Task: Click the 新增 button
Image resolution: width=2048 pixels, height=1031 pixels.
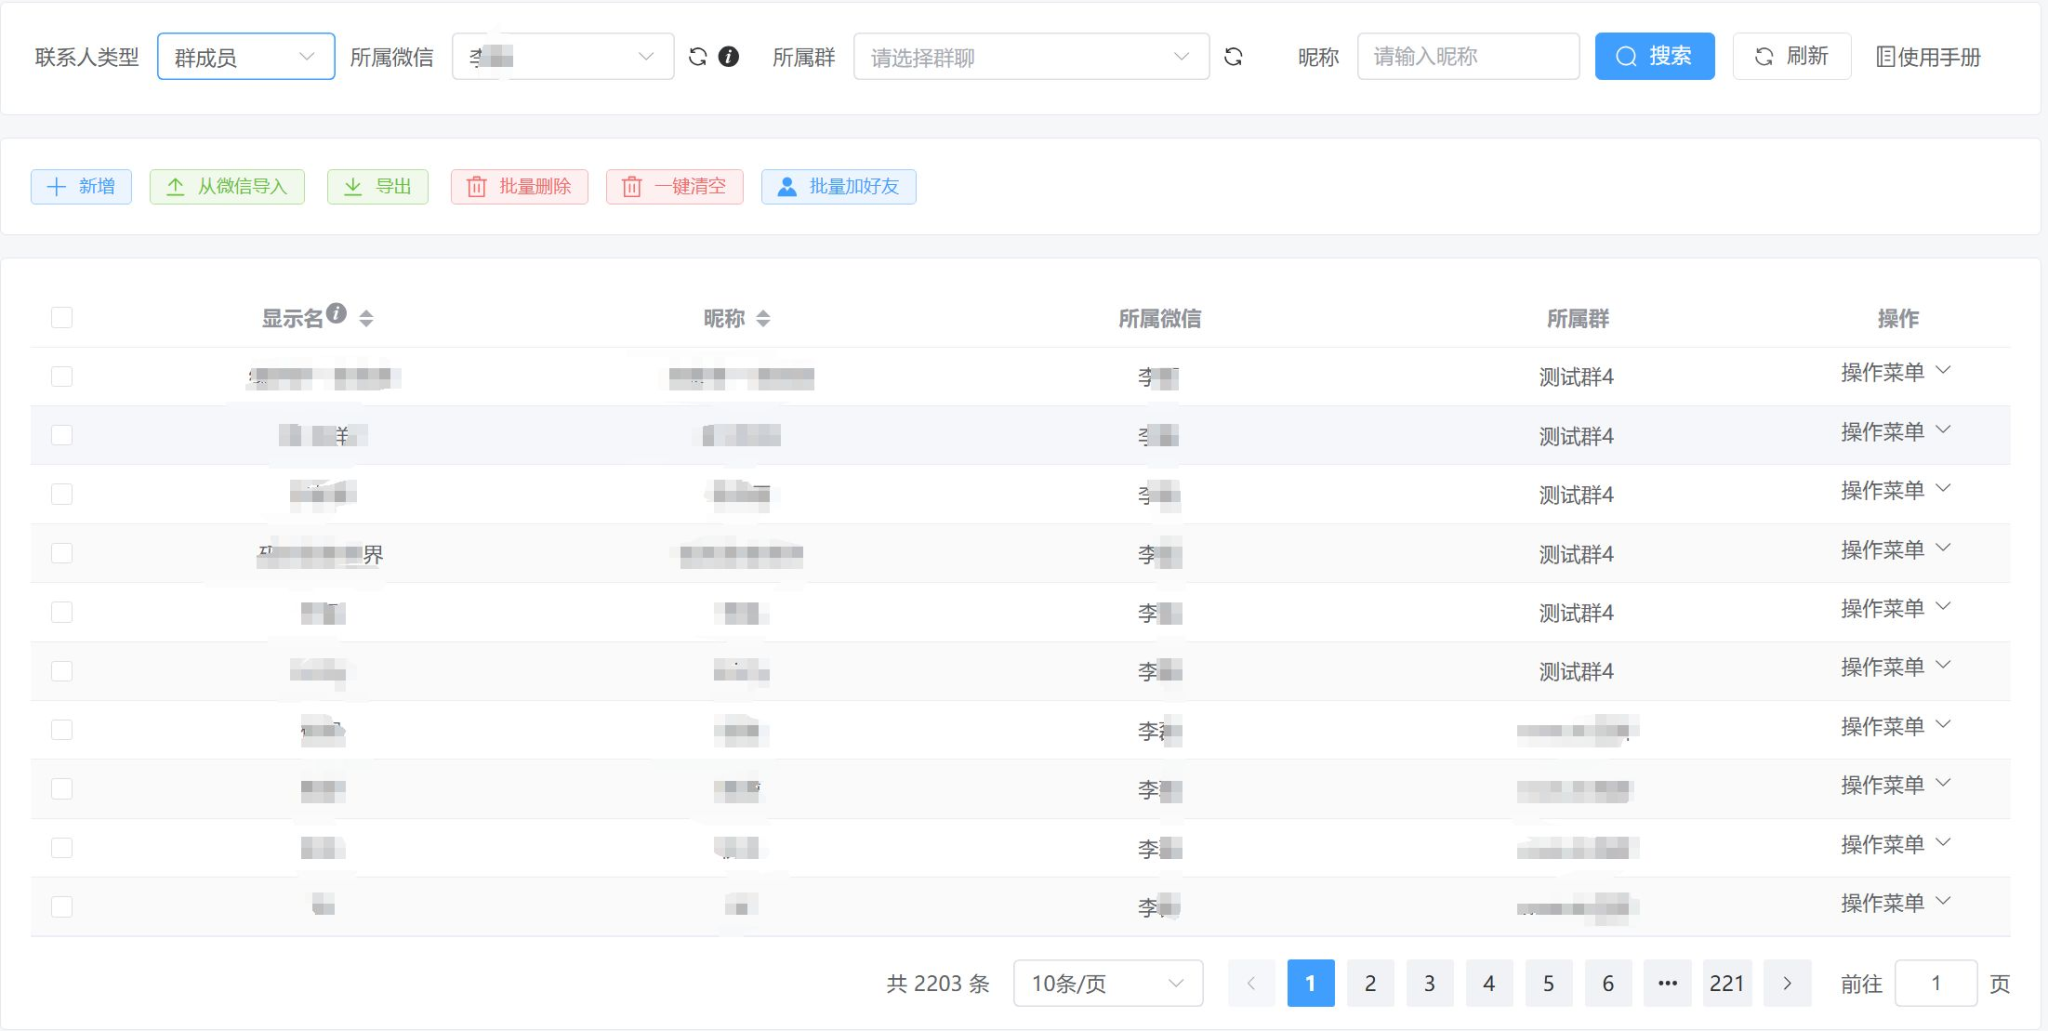Action: (x=81, y=186)
